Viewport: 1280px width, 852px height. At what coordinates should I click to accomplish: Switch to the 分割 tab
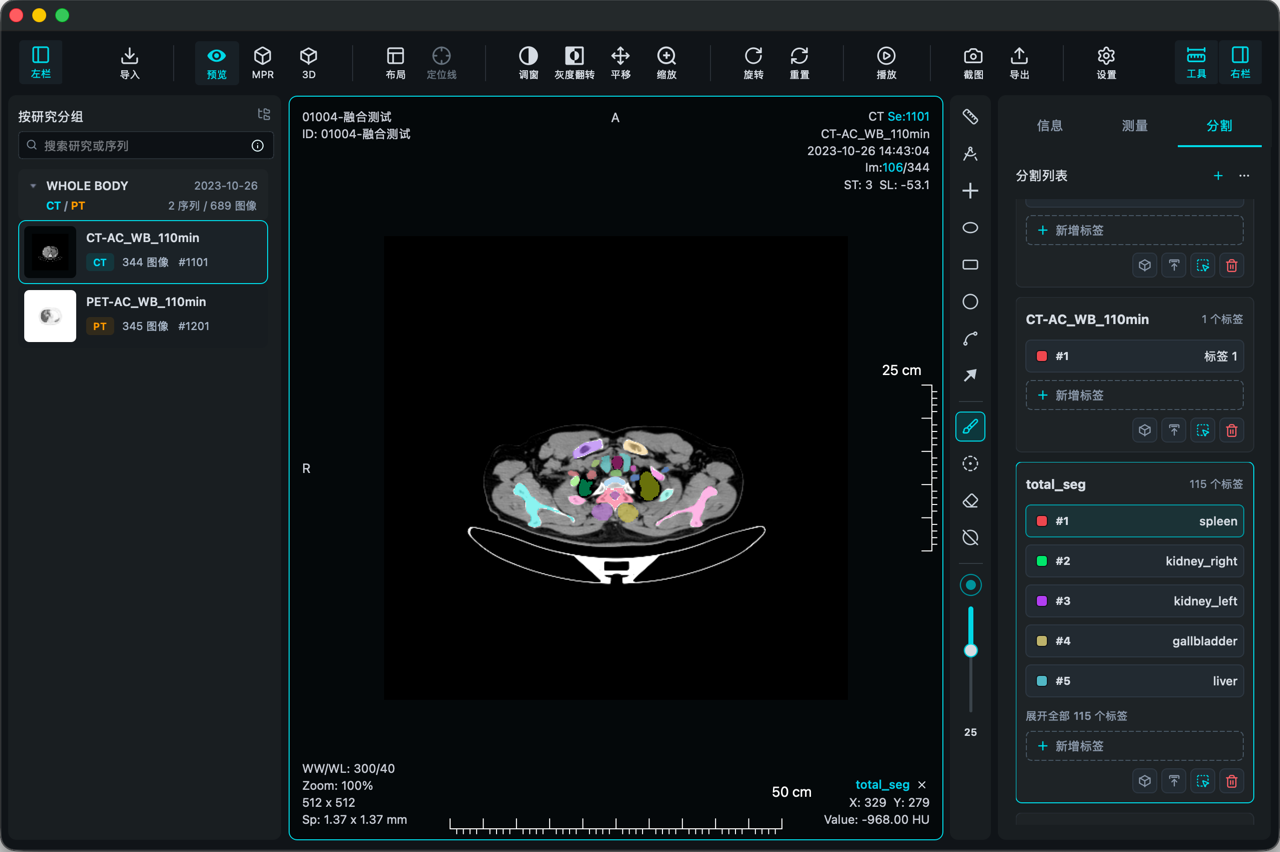pyautogui.click(x=1219, y=126)
